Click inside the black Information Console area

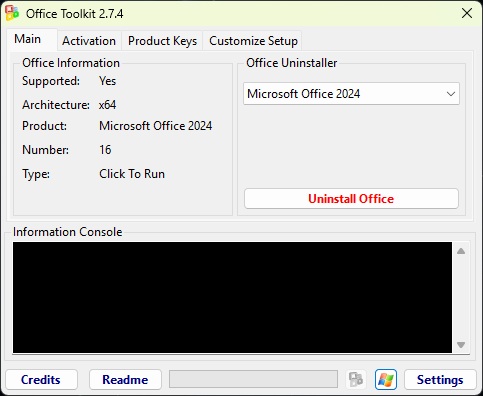pos(232,297)
